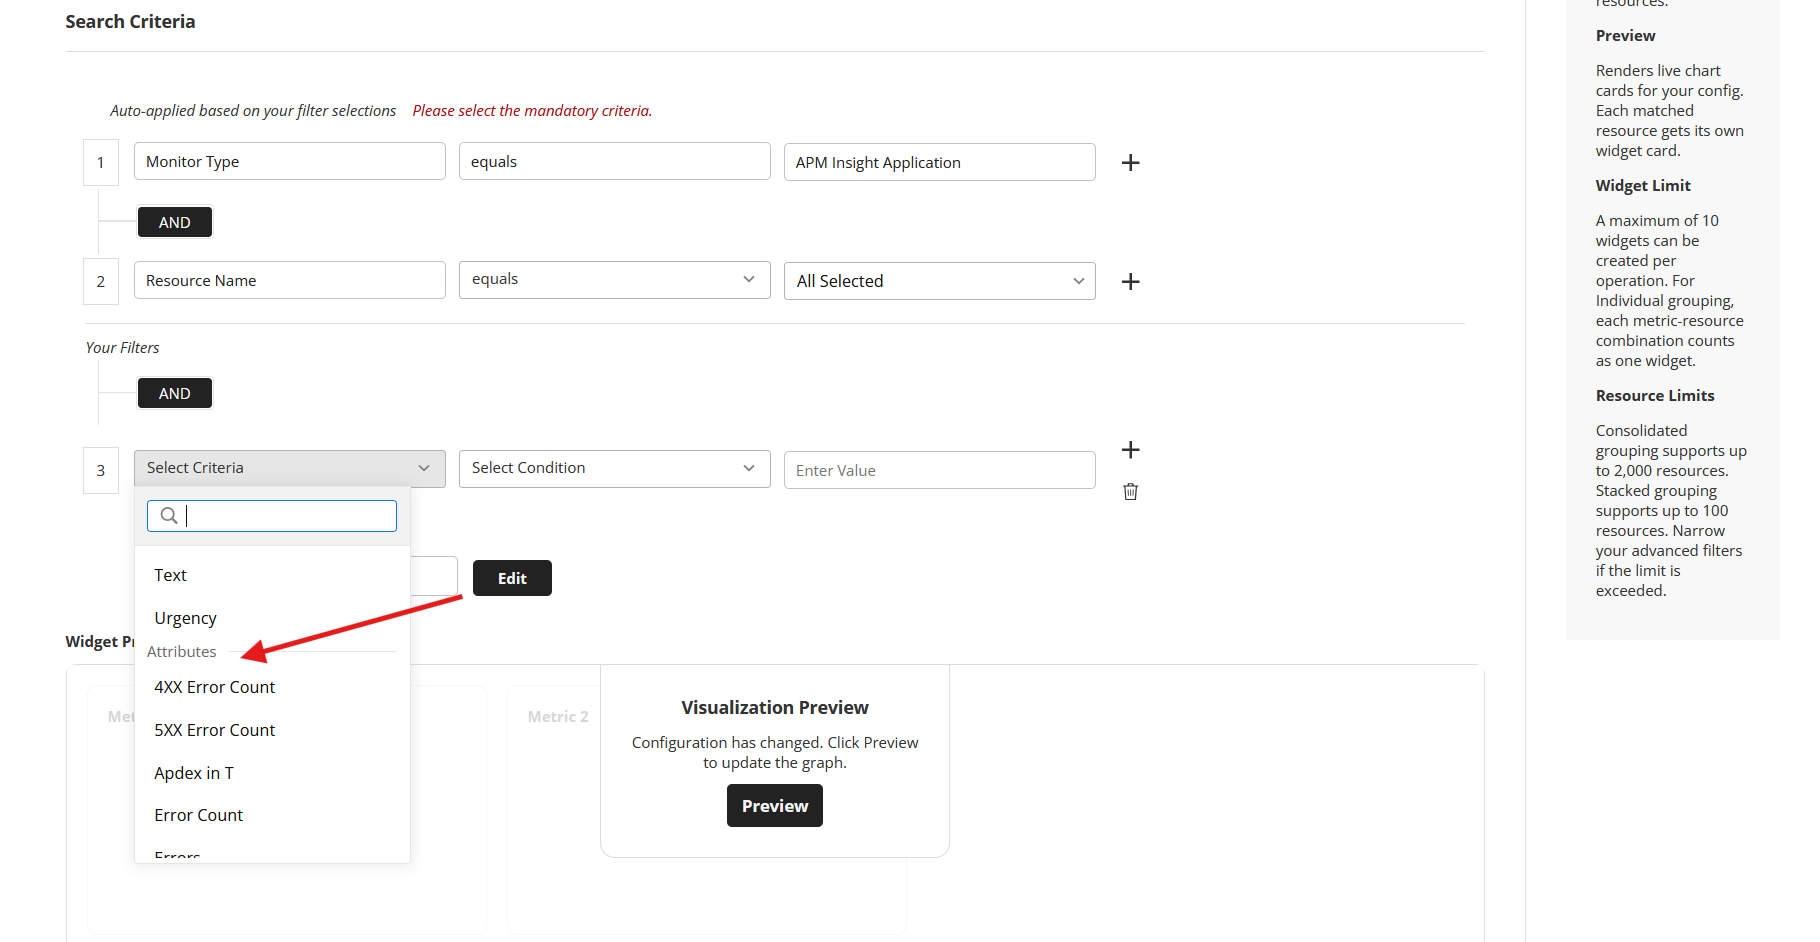The image size is (1820, 942).
Task: Click the Metric 2 card label
Action: 557,716
